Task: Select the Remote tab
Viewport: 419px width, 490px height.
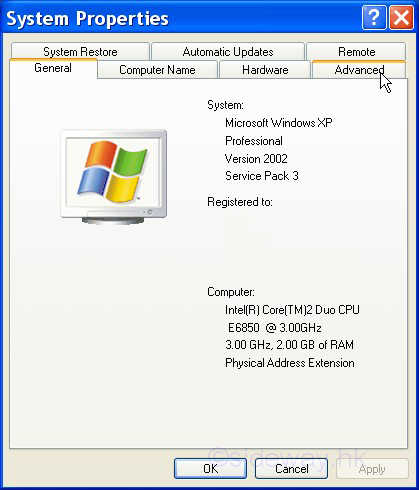Action: click(x=356, y=52)
